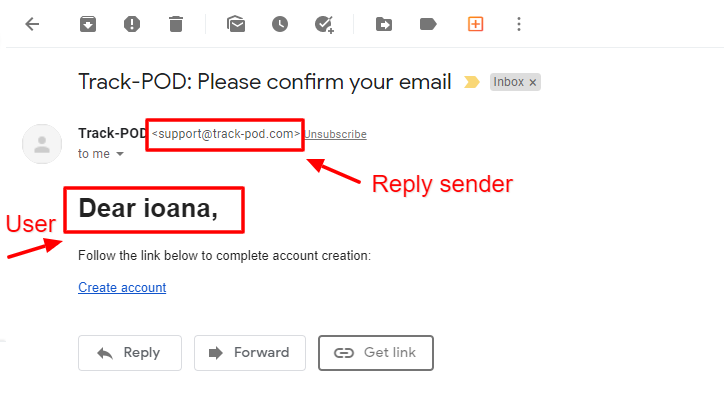Remove the Inbox label via its x
This screenshot has width=724, height=400.
[532, 83]
